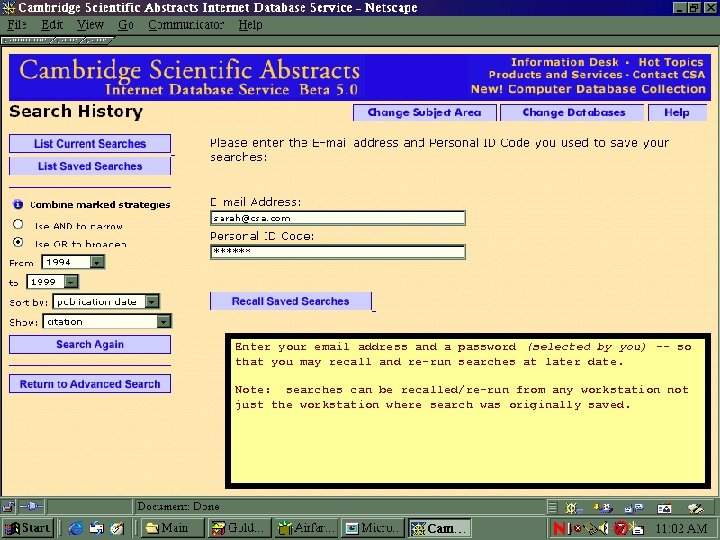The height and width of the screenshot is (540, 720).
Task: Open the Help menu in menu bar
Action: pos(250,25)
